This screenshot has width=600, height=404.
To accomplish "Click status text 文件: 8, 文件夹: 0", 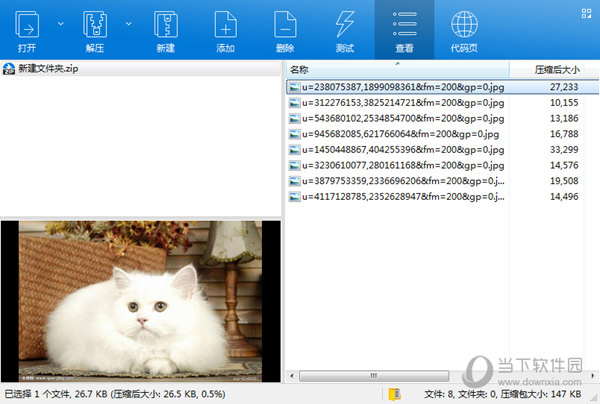I will click(461, 394).
